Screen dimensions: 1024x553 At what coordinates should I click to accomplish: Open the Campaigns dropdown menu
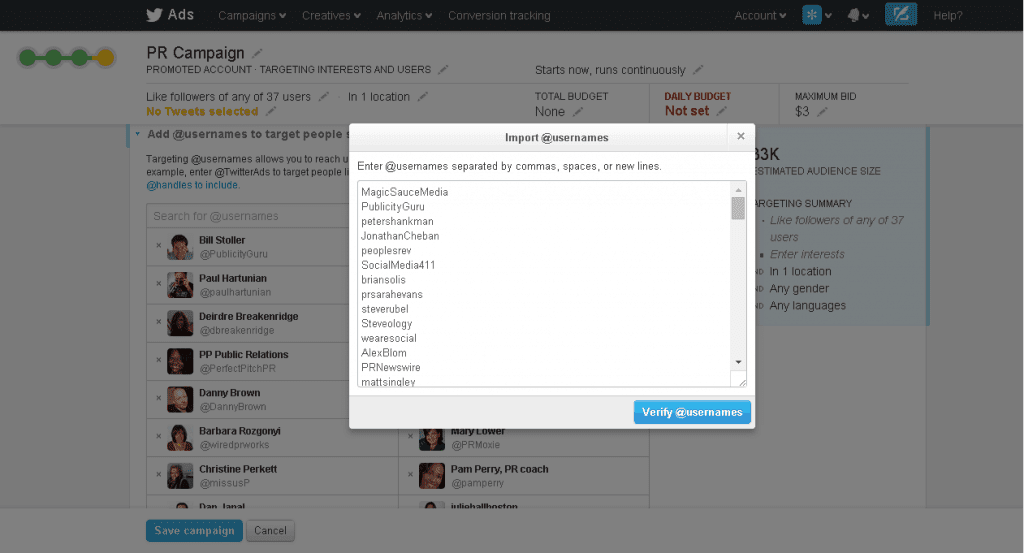pyautogui.click(x=252, y=16)
